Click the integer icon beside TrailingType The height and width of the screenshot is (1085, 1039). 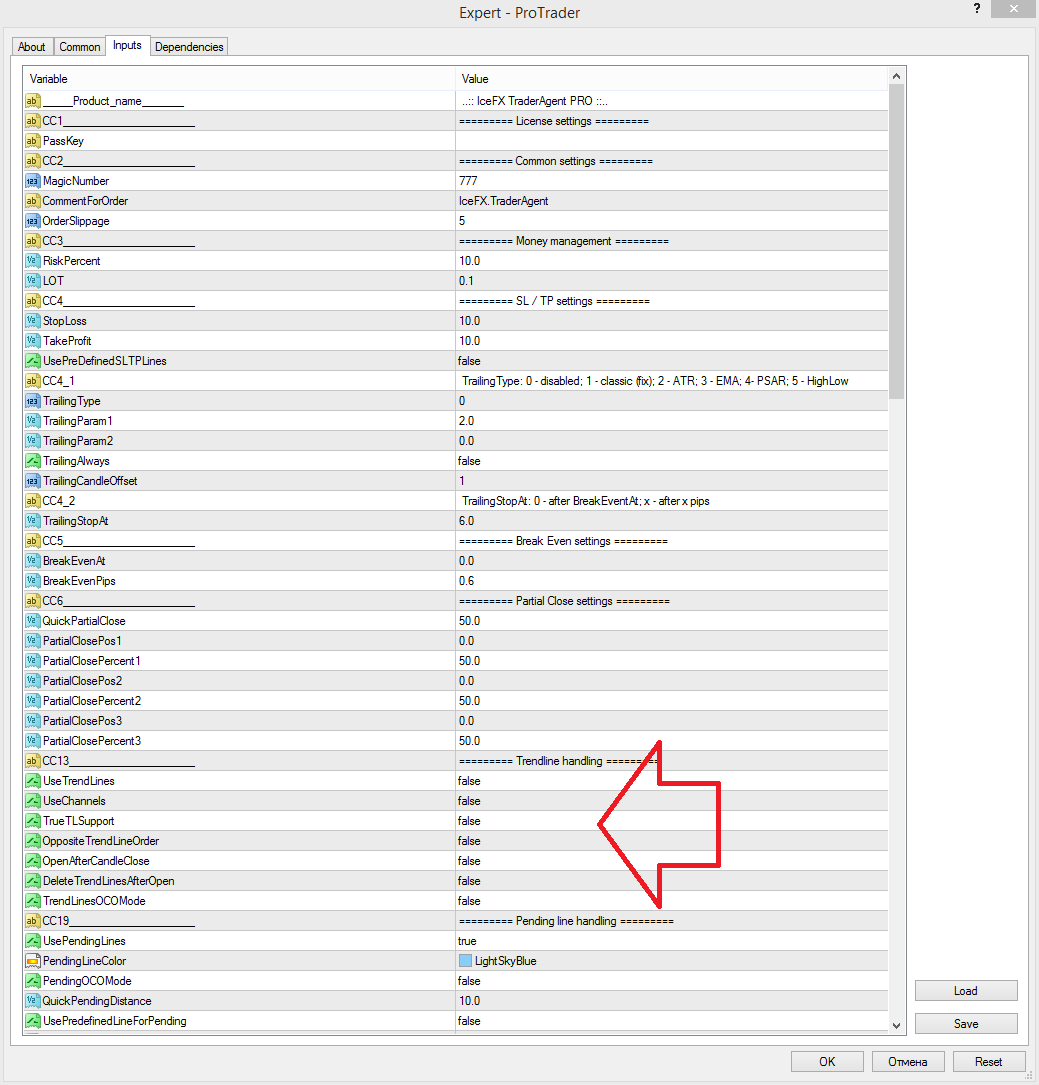[33, 401]
